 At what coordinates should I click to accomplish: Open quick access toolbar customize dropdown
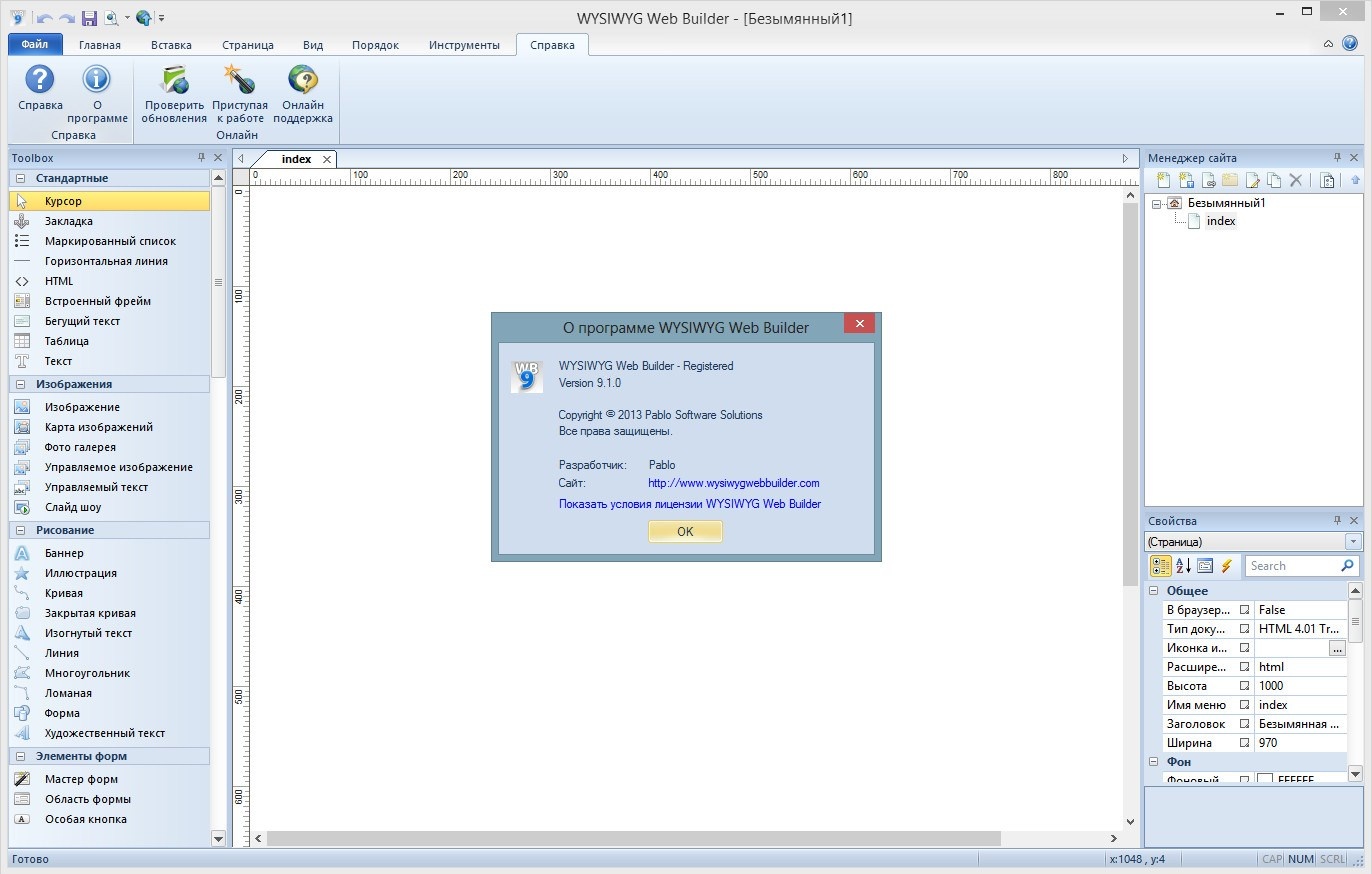162,18
